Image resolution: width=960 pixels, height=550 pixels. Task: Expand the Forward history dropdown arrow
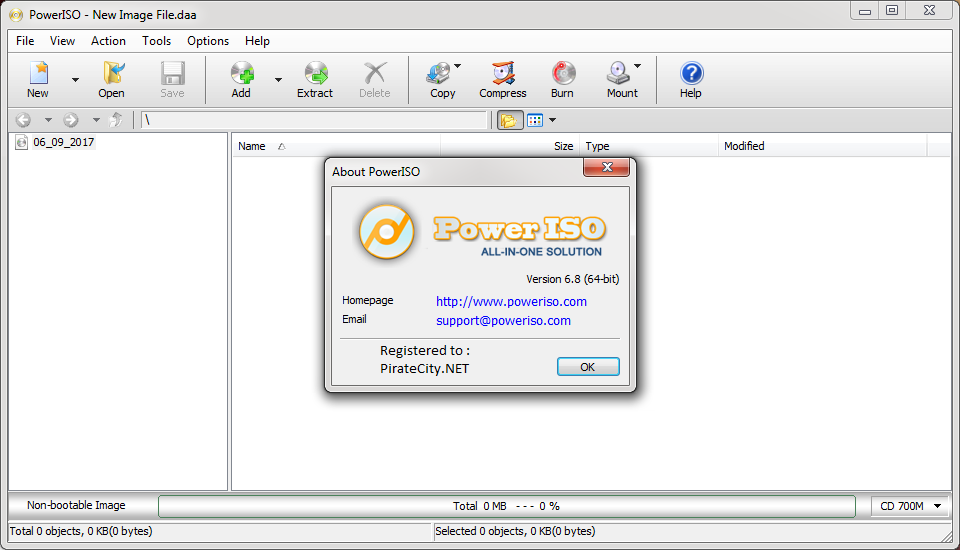(x=96, y=120)
